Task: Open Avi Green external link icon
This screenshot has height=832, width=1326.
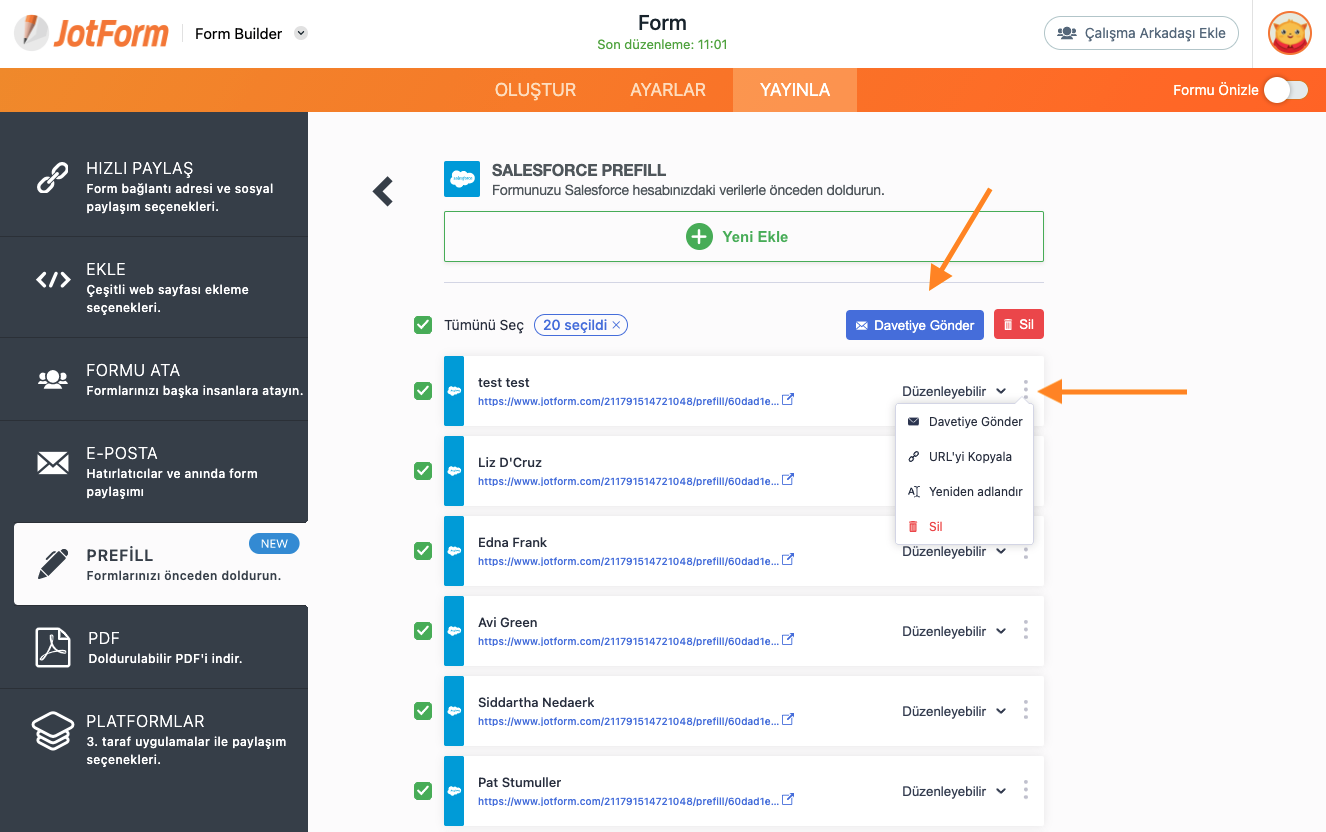Action: (x=788, y=640)
